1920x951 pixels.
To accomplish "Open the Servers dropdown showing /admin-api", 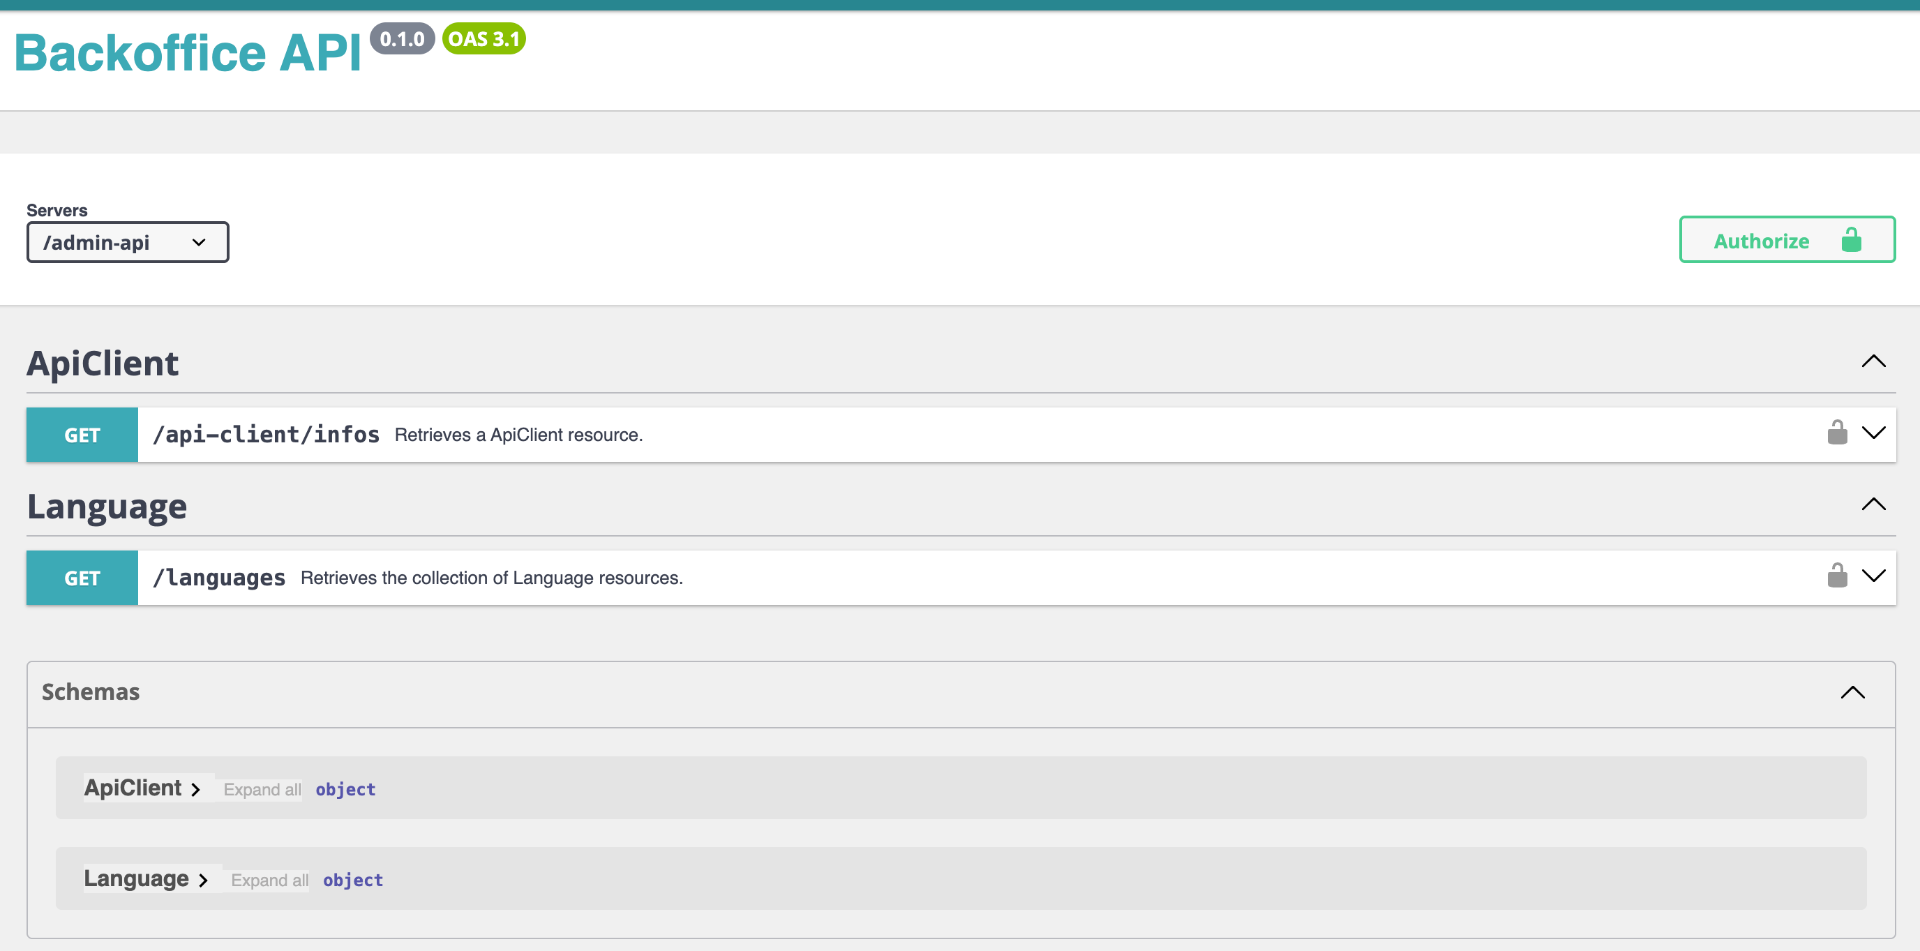I will (128, 242).
